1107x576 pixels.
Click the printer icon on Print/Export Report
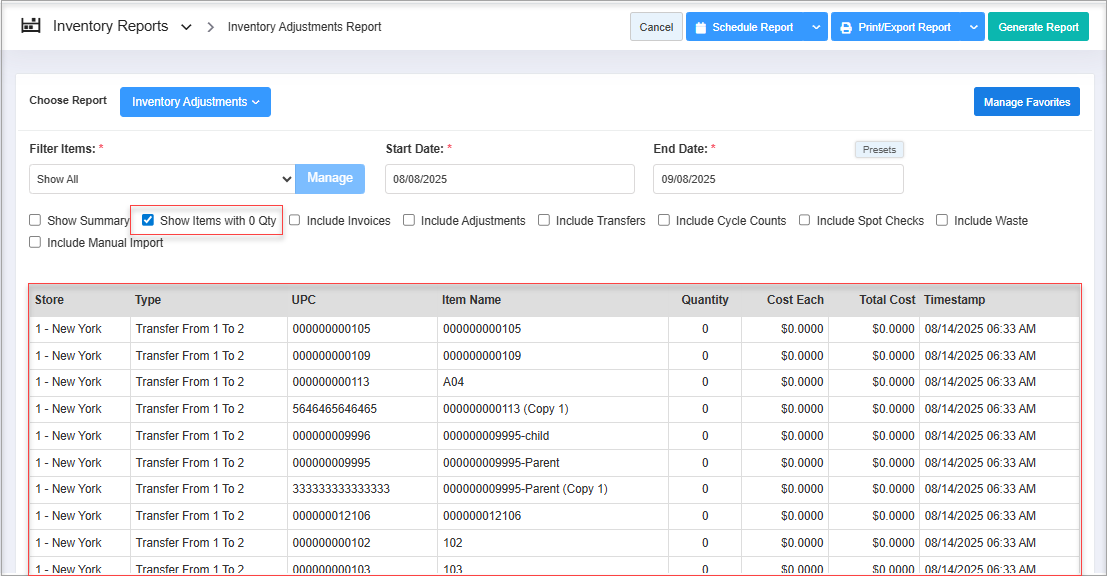point(846,27)
